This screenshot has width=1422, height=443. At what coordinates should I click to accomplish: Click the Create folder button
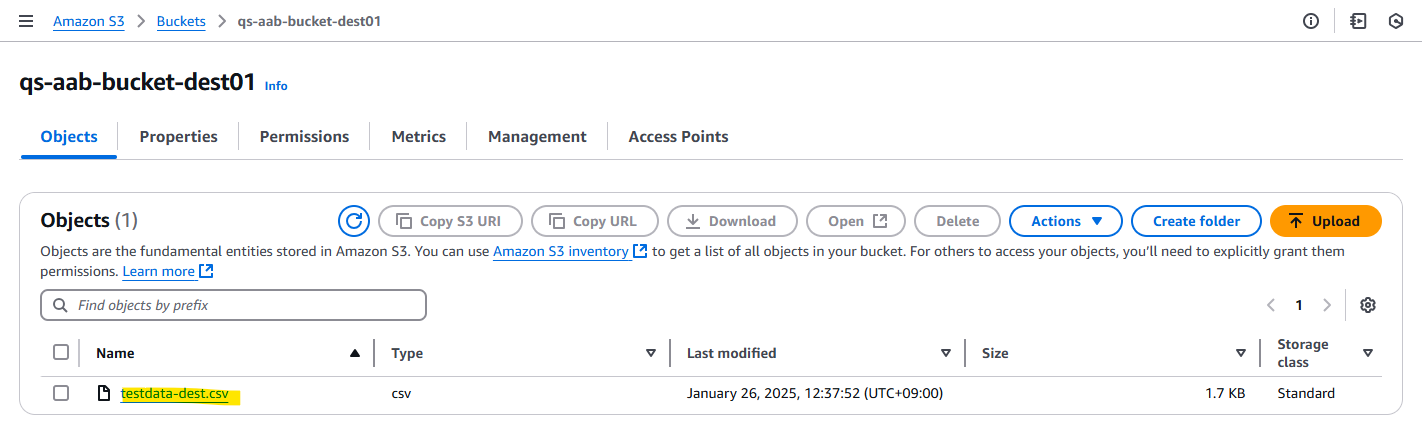pos(1196,221)
